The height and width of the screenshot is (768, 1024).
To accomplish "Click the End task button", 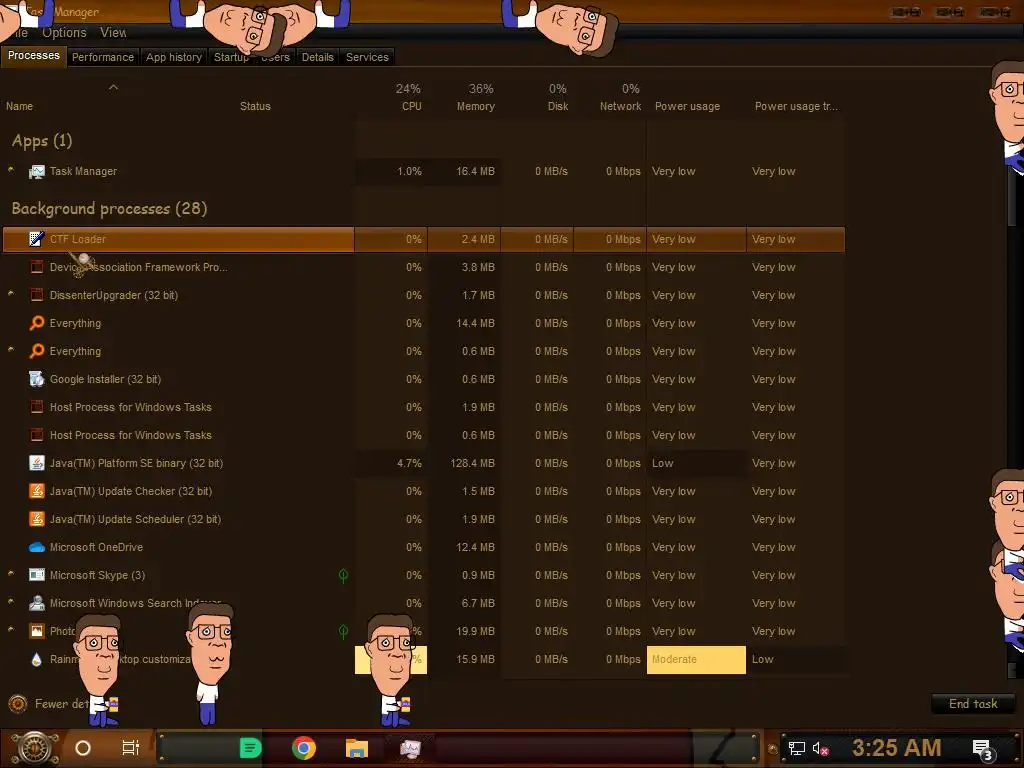I will [x=973, y=703].
